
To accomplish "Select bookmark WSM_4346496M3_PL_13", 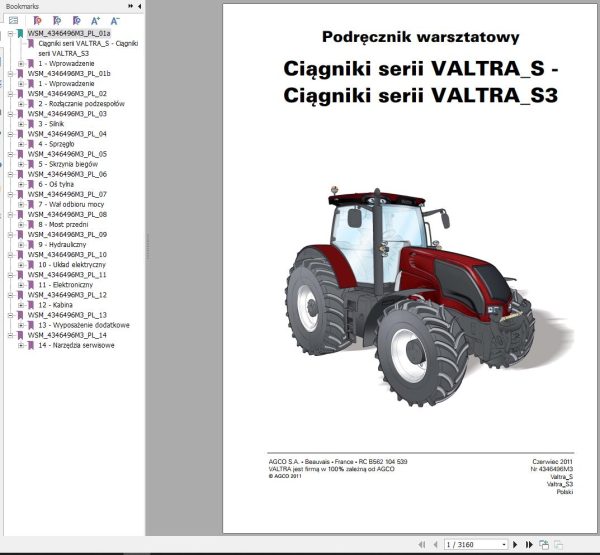I will [67, 315].
